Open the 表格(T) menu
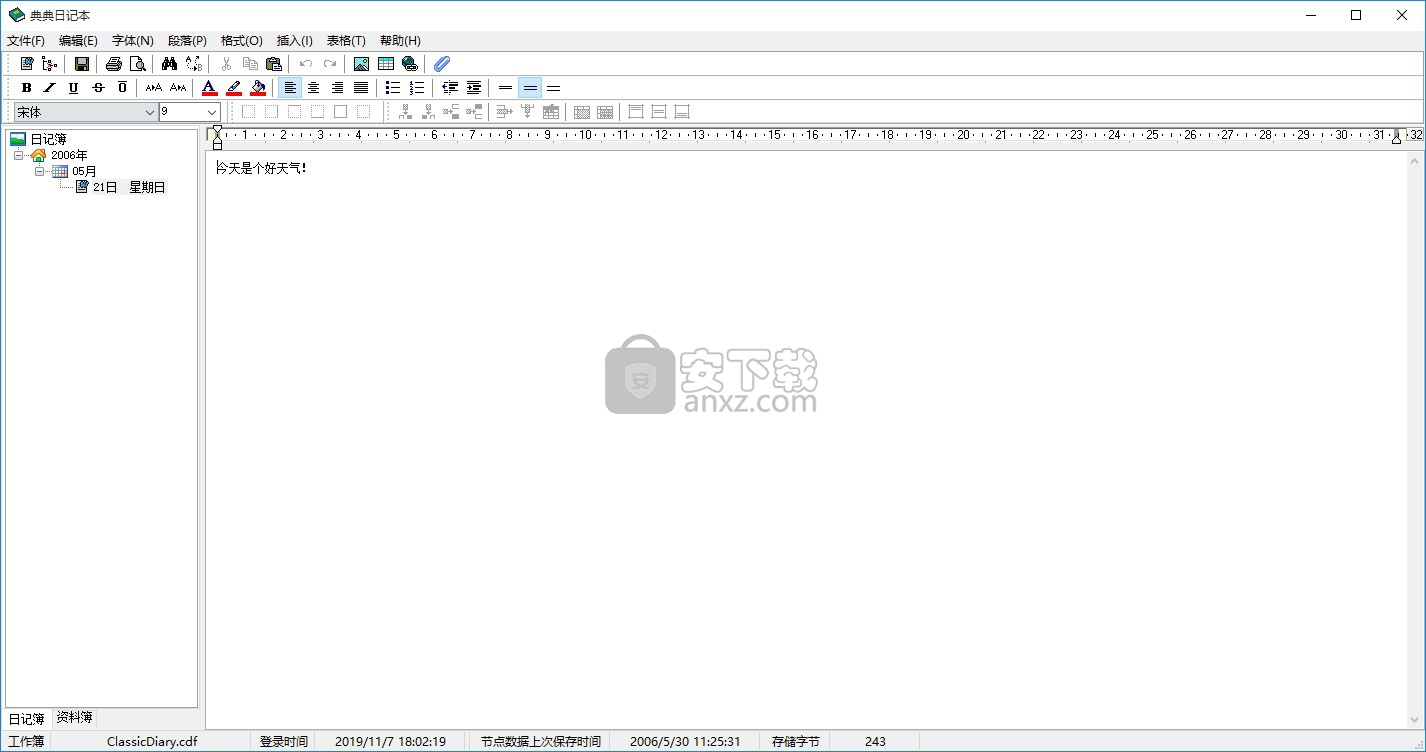Image resolution: width=1426 pixels, height=752 pixels. click(x=346, y=41)
